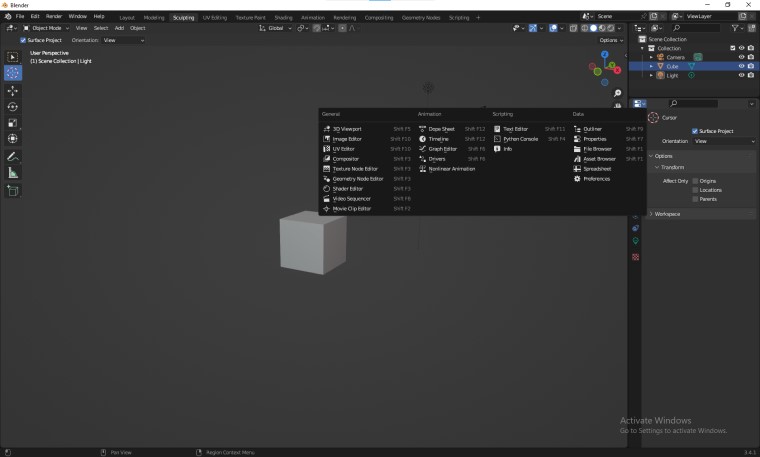The width and height of the screenshot is (760, 457).
Task: Open the outliner filter dropdown
Action: click(x=737, y=28)
